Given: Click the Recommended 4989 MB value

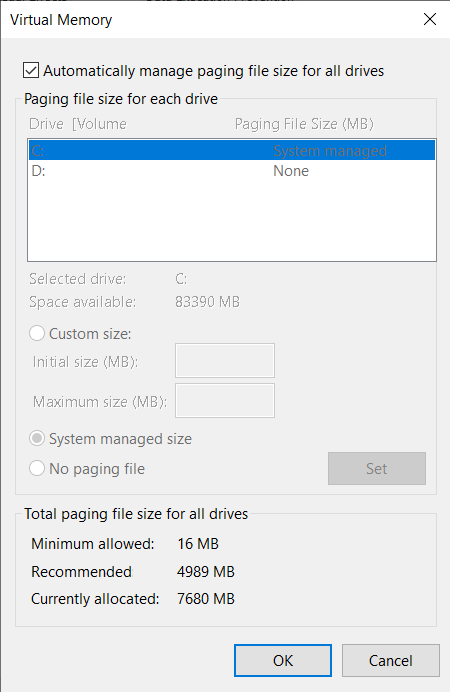Looking at the screenshot, I should [206, 572].
